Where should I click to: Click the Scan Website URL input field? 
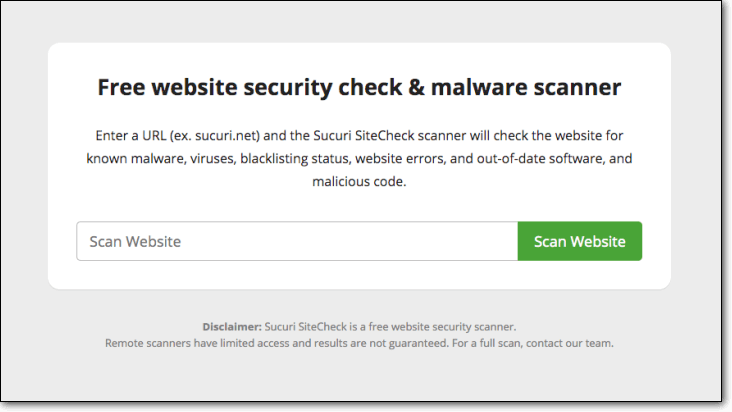pos(297,241)
